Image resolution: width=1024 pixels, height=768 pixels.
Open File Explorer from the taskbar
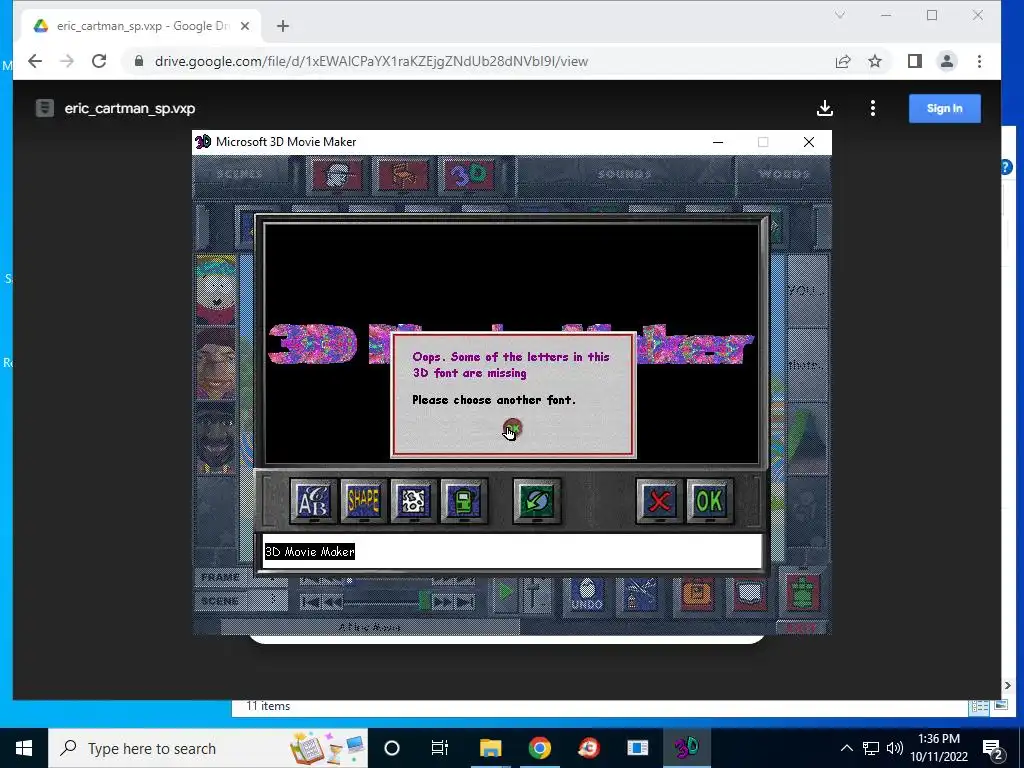tap(490, 748)
